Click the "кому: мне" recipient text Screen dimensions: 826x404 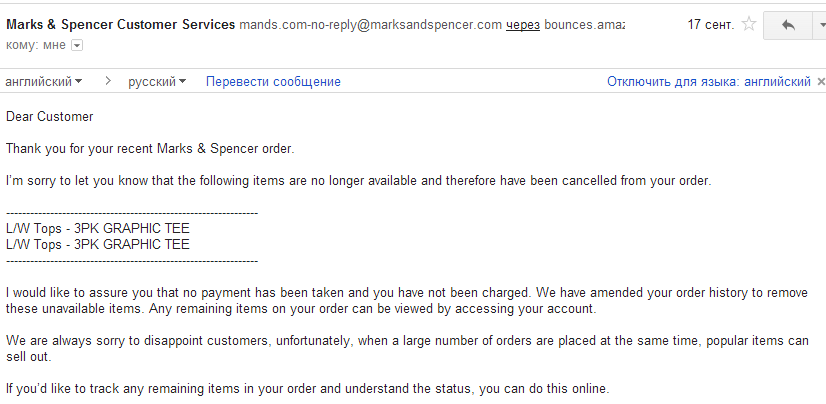tap(36, 44)
